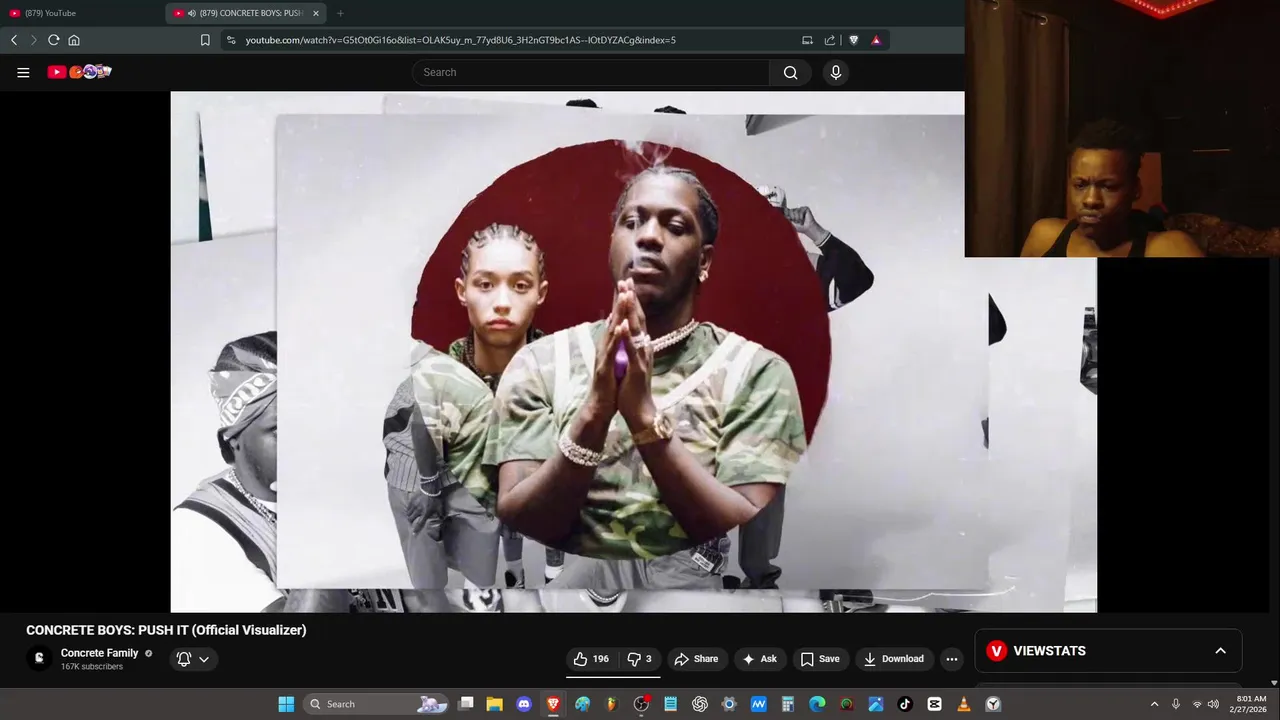
Task: Go to YouTube home via logo
Action: pyautogui.click(x=79, y=72)
